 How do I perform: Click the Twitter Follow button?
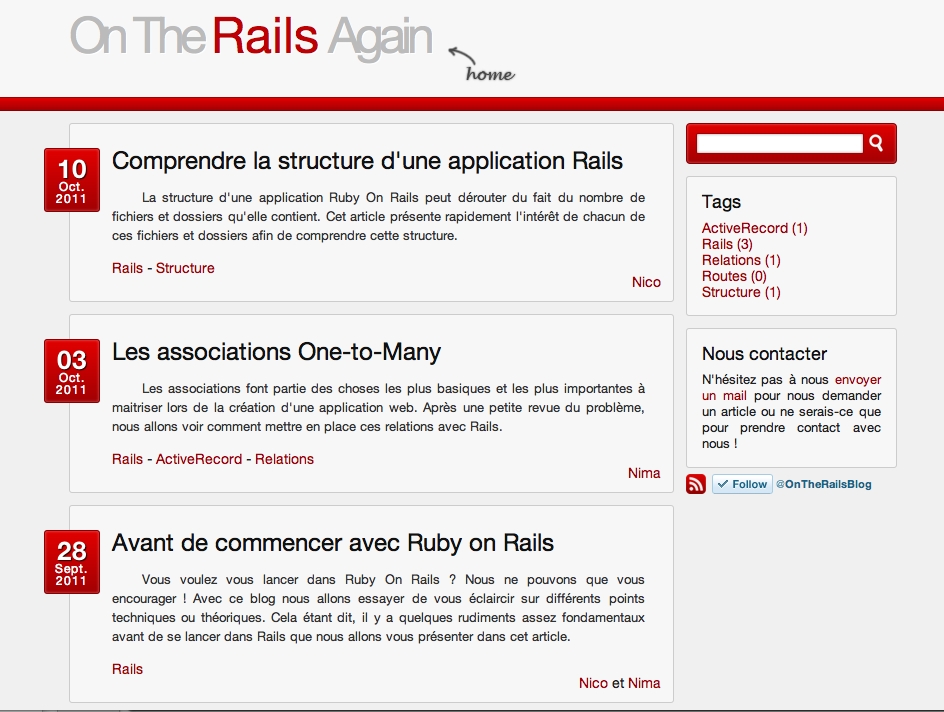pyautogui.click(x=742, y=484)
